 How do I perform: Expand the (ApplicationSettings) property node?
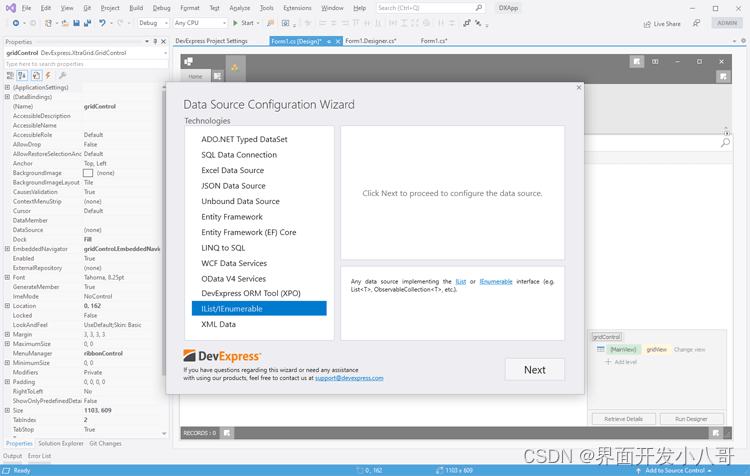click(7, 88)
